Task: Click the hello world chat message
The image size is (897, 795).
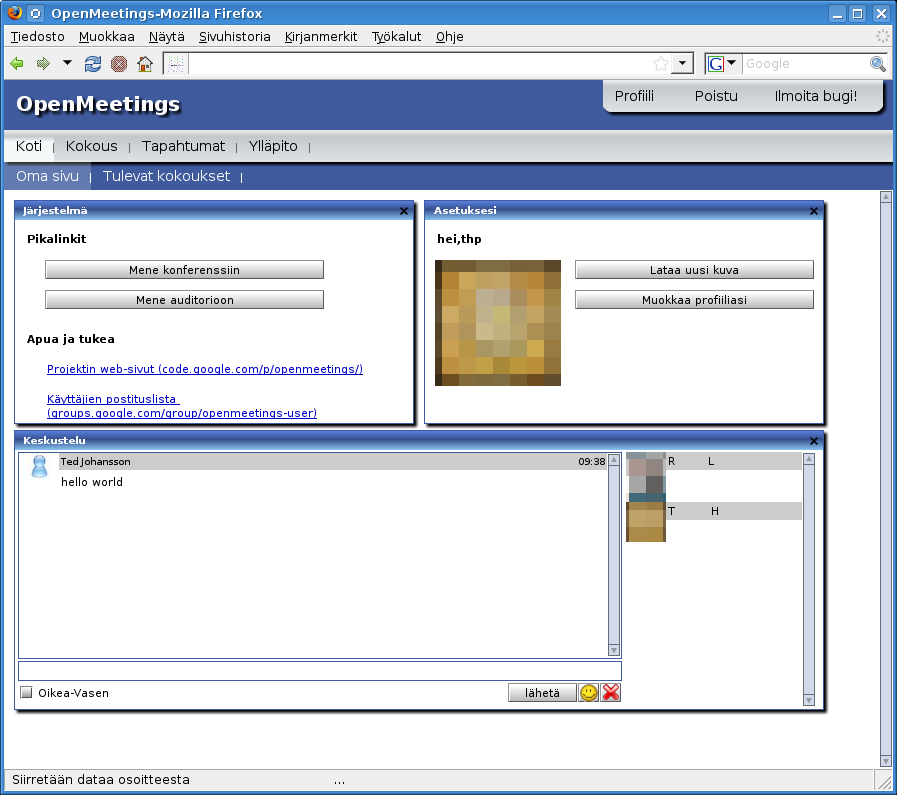Action: (x=92, y=482)
